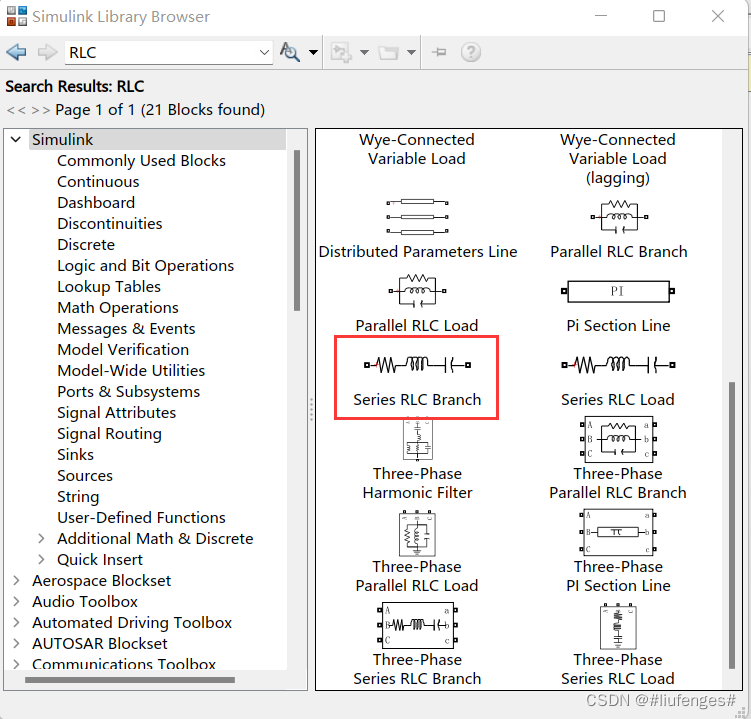Expand Aerospace Blockset library
The height and width of the screenshot is (719, 751).
pos(16,581)
